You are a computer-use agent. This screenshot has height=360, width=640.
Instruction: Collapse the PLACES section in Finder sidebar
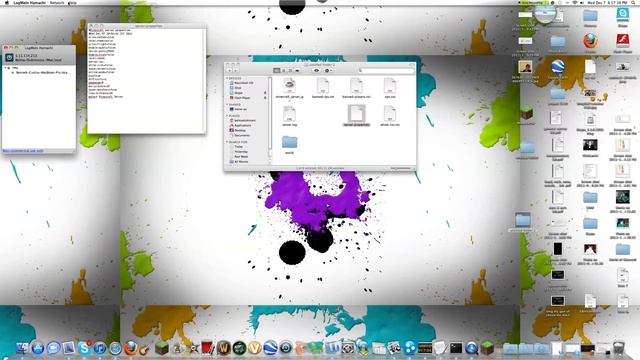pyautogui.click(x=227, y=116)
